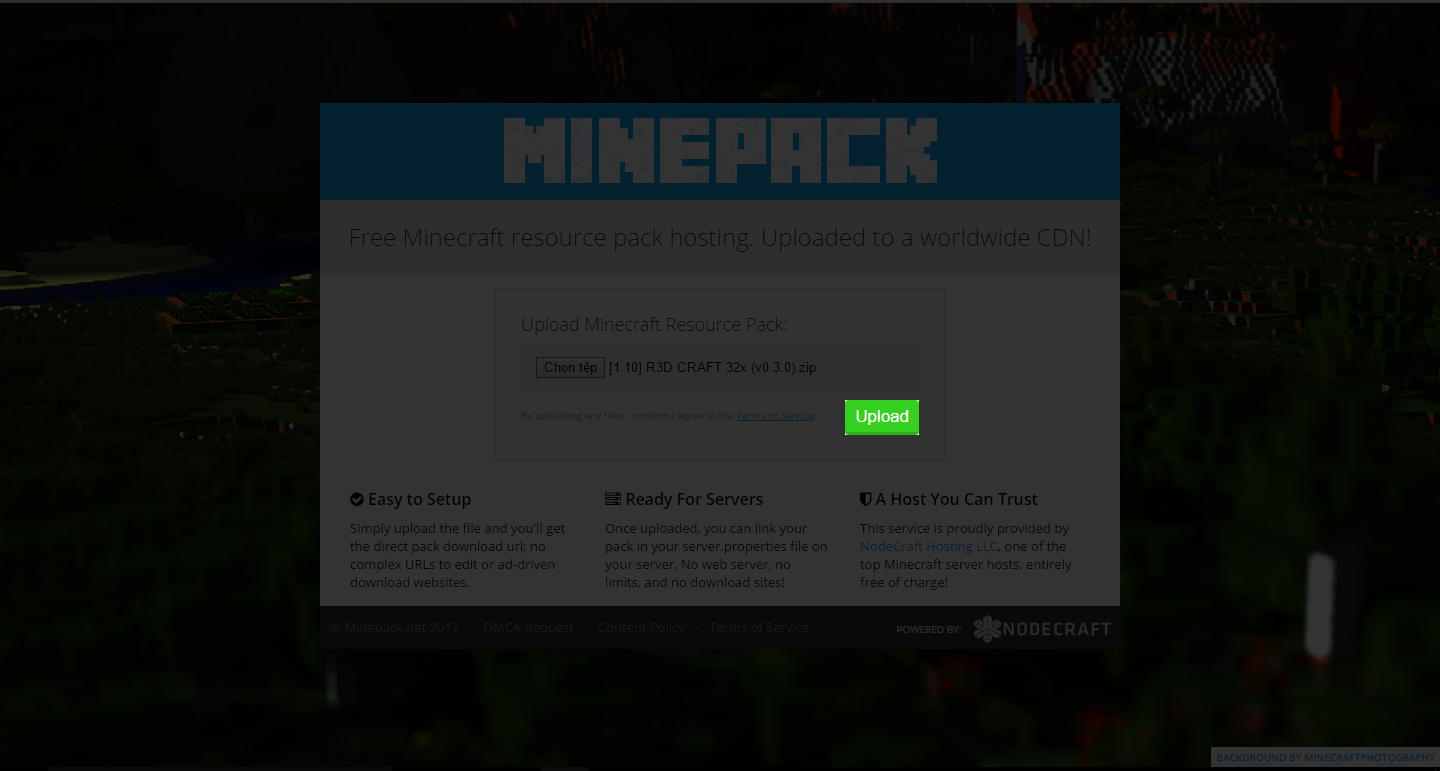The image size is (1440, 771).
Task: Click the Ready For Servers heading
Action: [x=694, y=499]
